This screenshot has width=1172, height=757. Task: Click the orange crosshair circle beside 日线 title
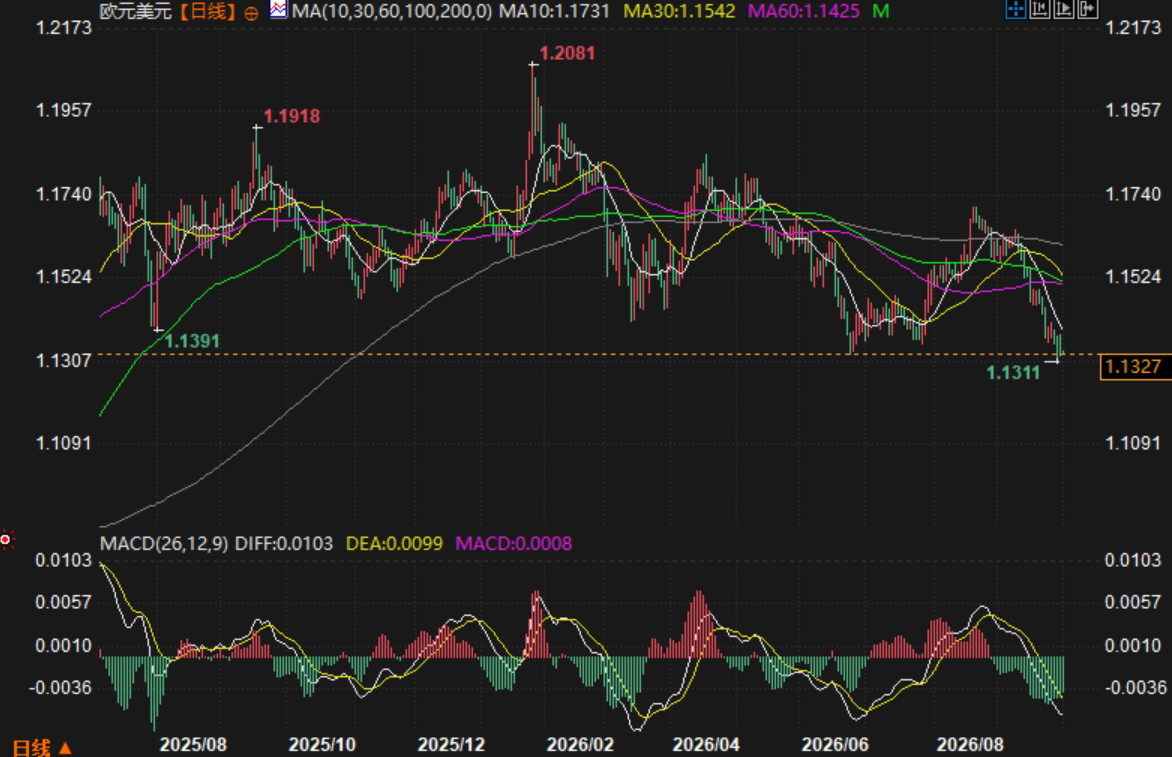pos(251,13)
